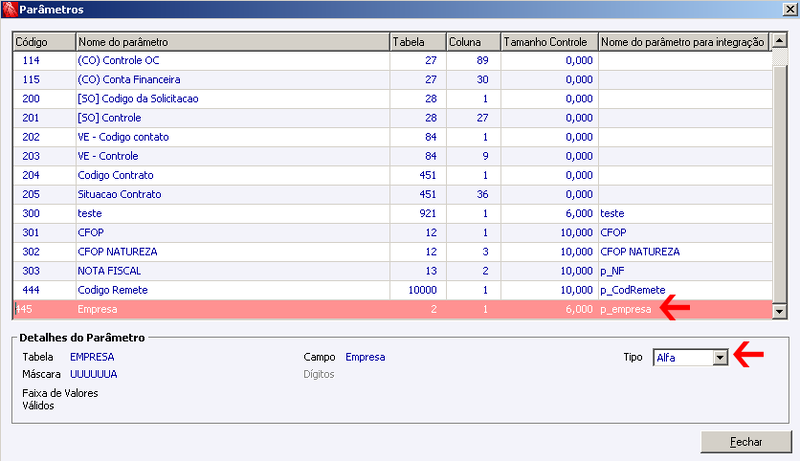Select the parameter name cell 'CFOP' of row 301
The image size is (800, 461).
point(233,233)
